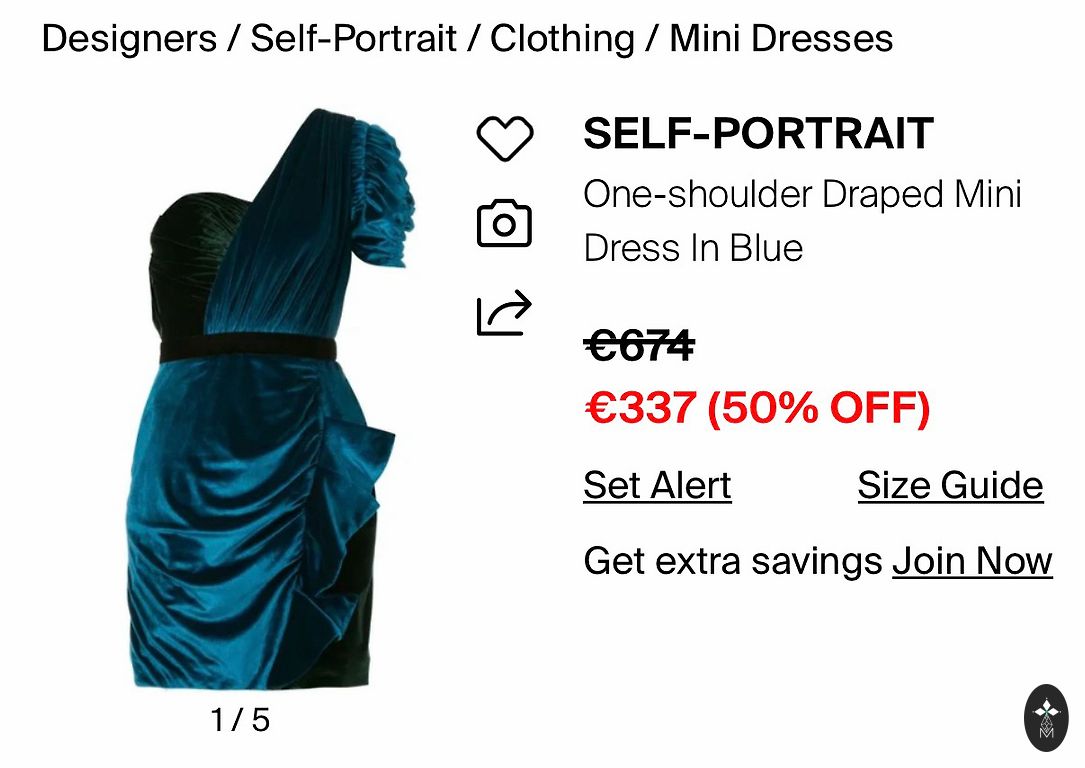
Task: Open Self-Portrait breadcrumb link
Action: click(353, 38)
